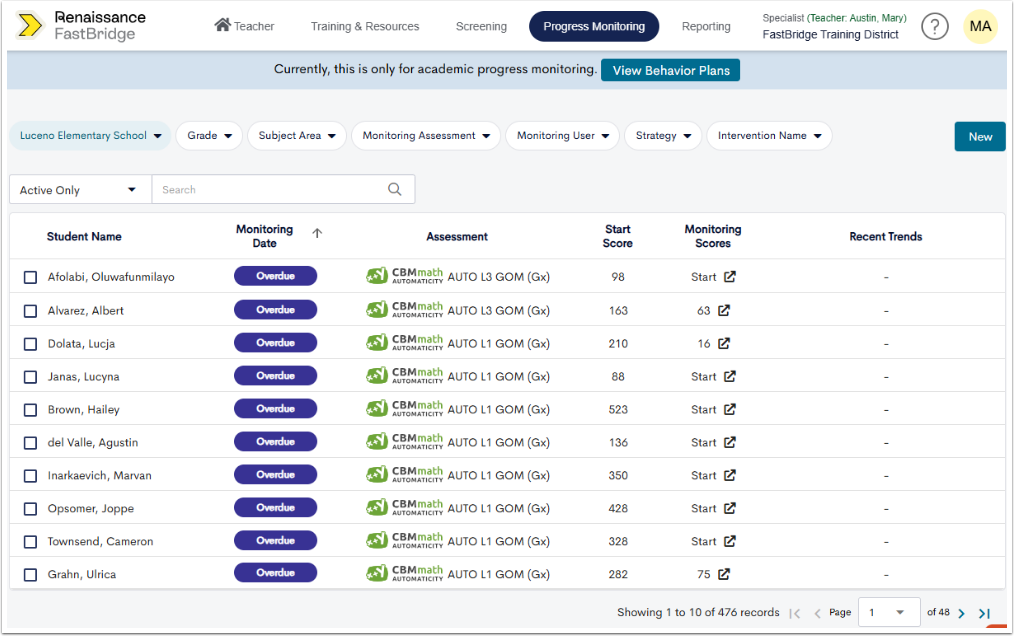Click Overdue badge for Inarkaevich, Marvan
This screenshot has width=1014, height=636.
pyautogui.click(x=275, y=475)
